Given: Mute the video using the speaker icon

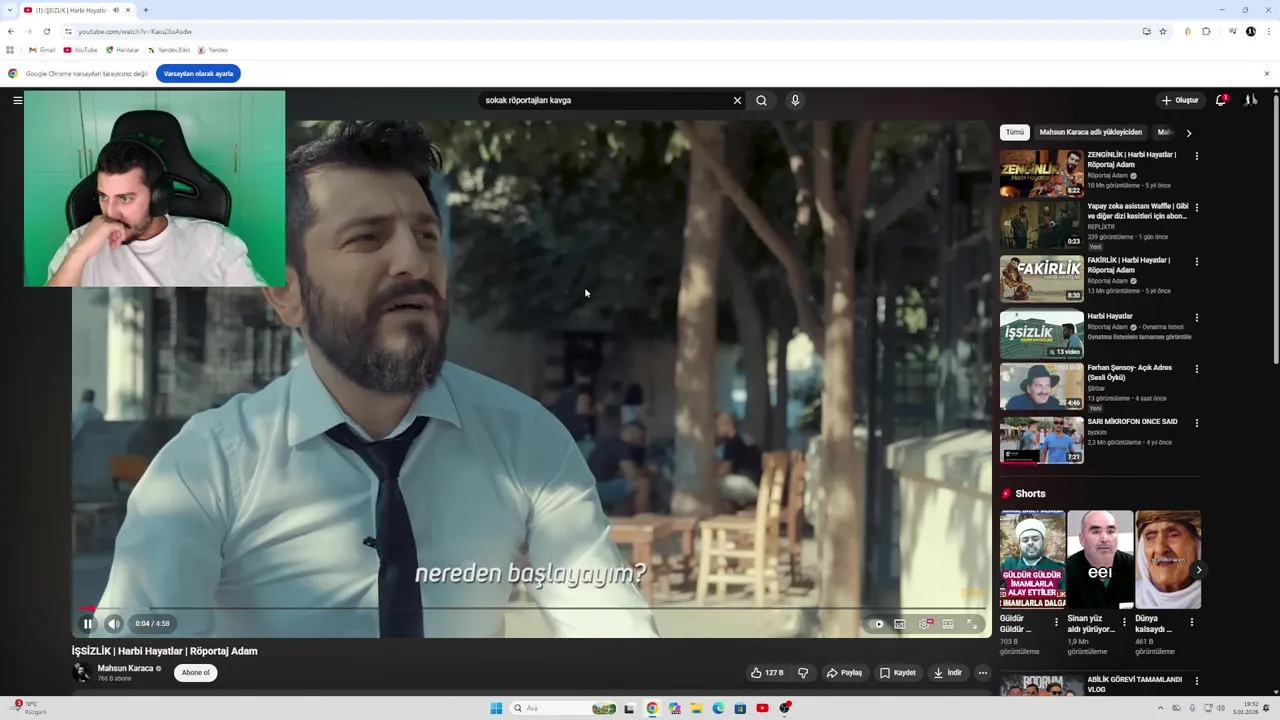Looking at the screenshot, I should 114,624.
